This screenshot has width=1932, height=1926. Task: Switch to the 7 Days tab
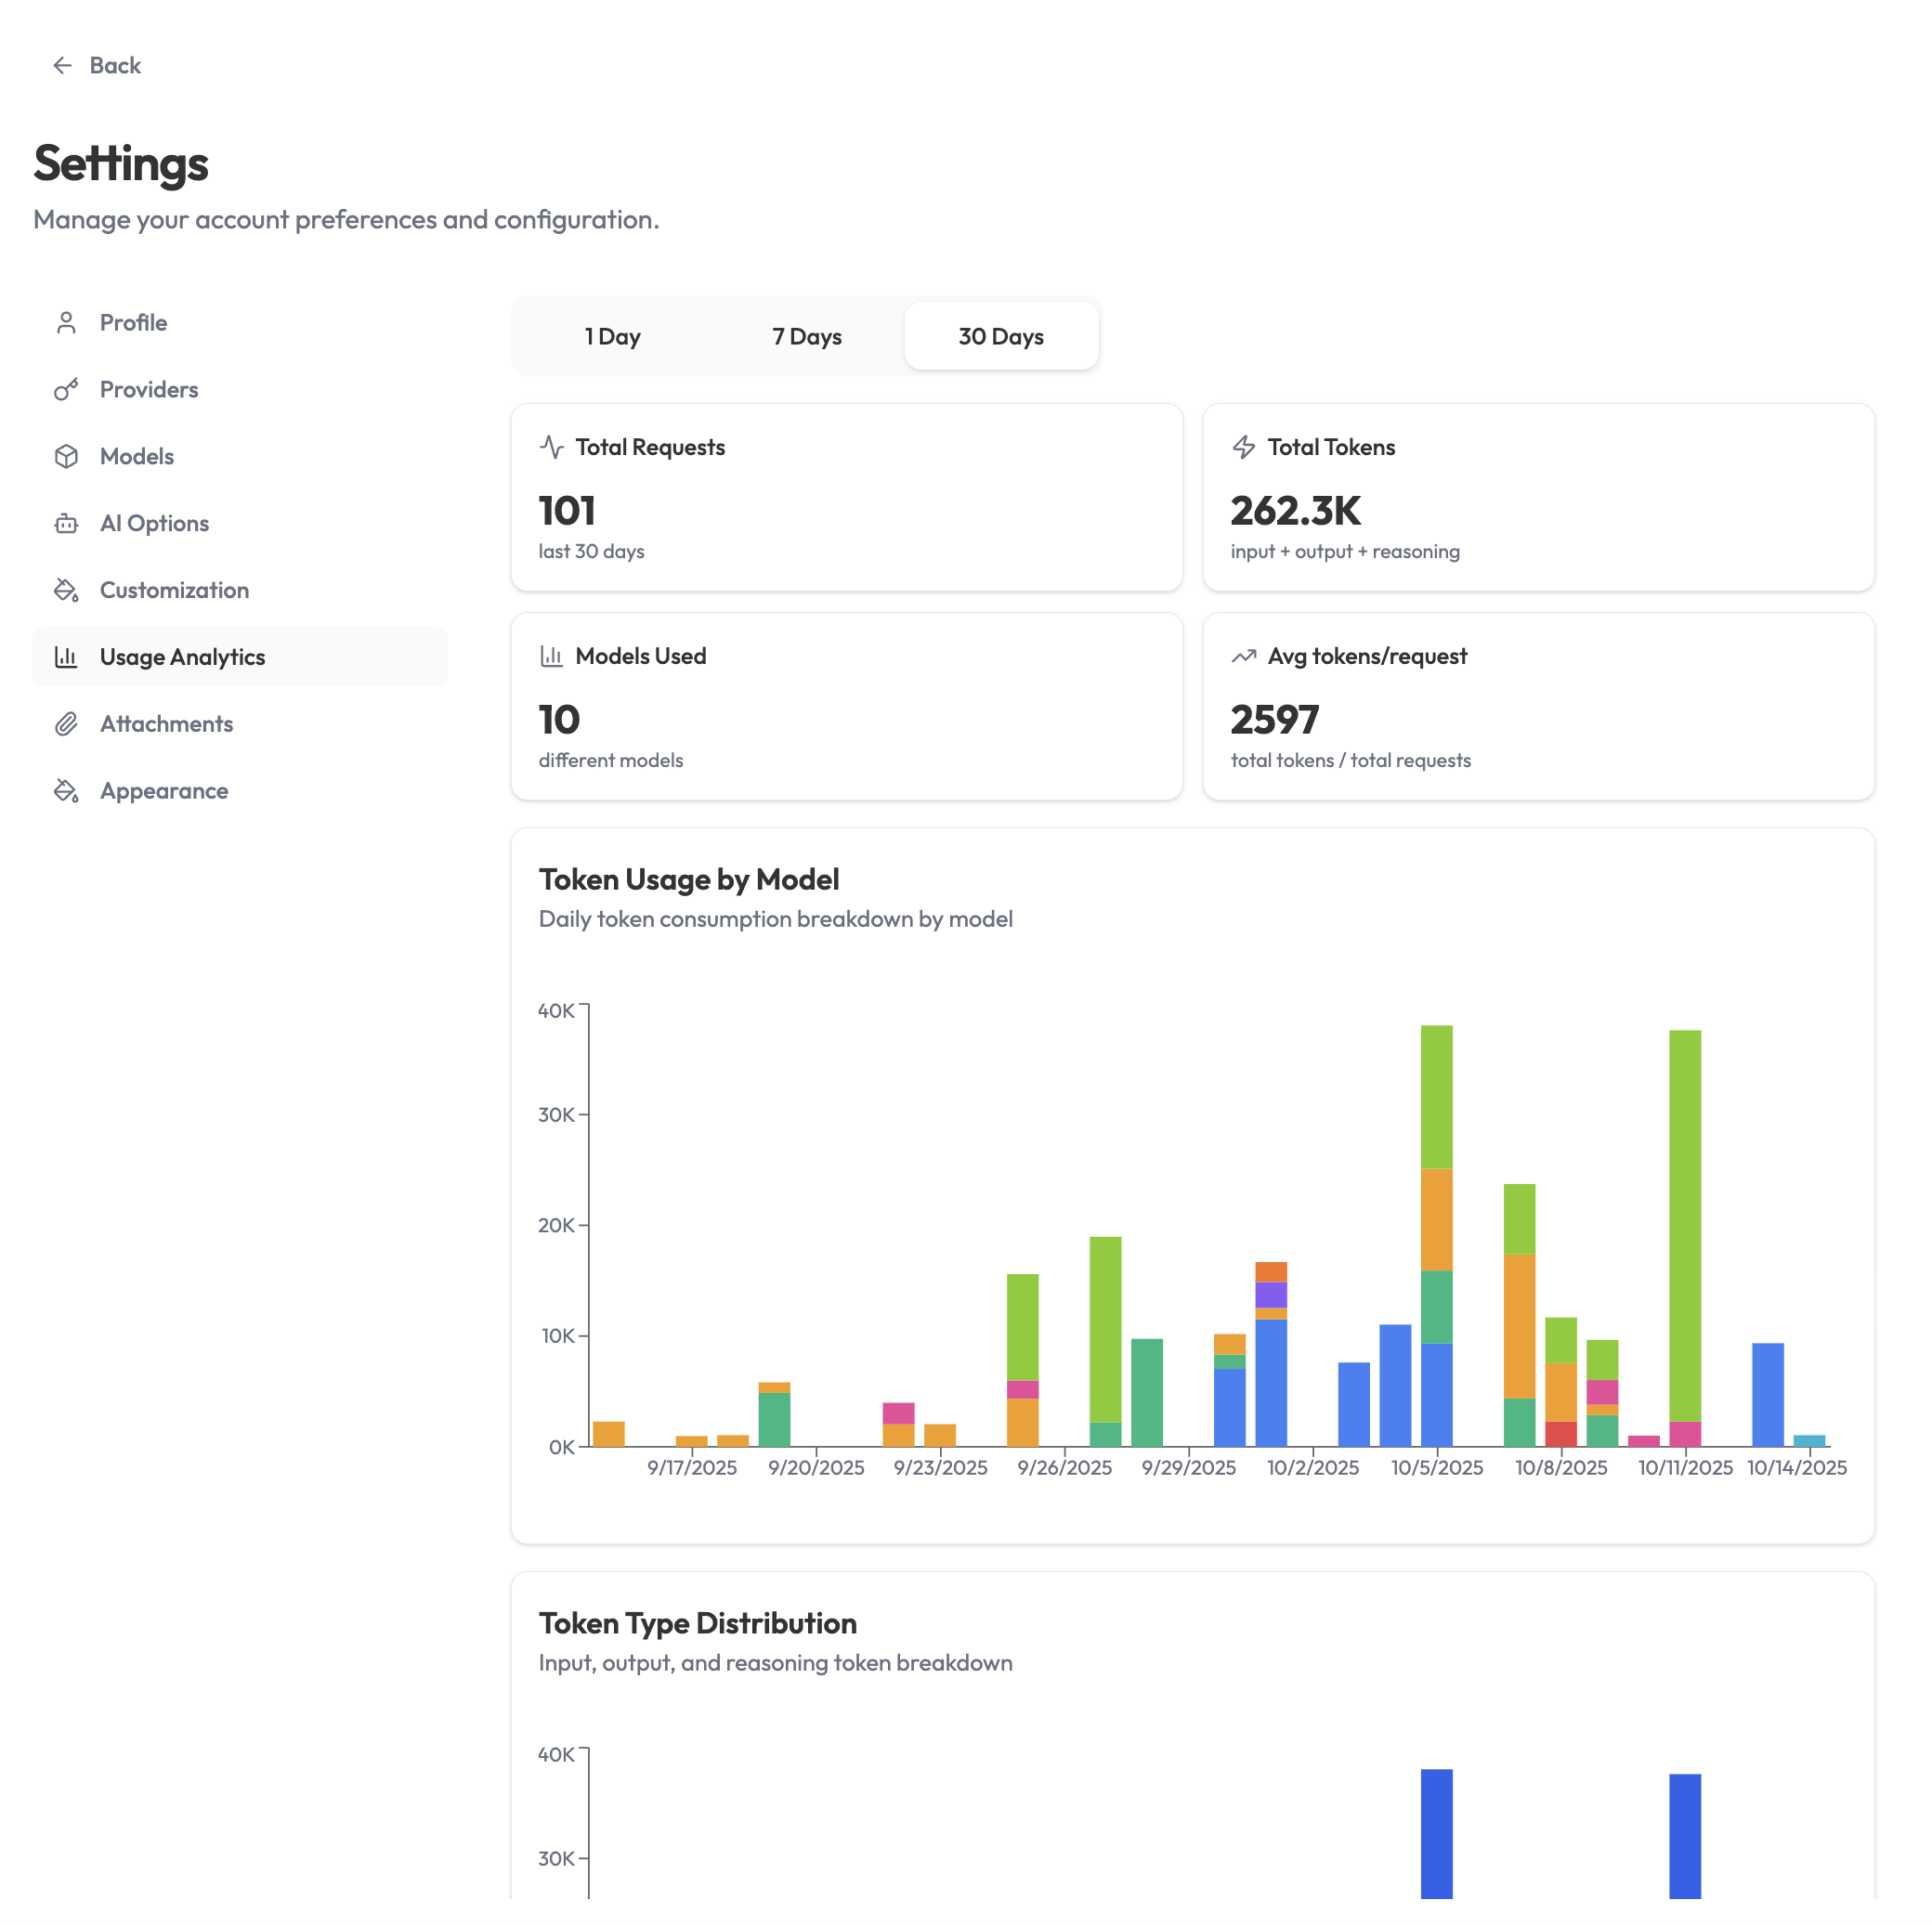(x=806, y=337)
